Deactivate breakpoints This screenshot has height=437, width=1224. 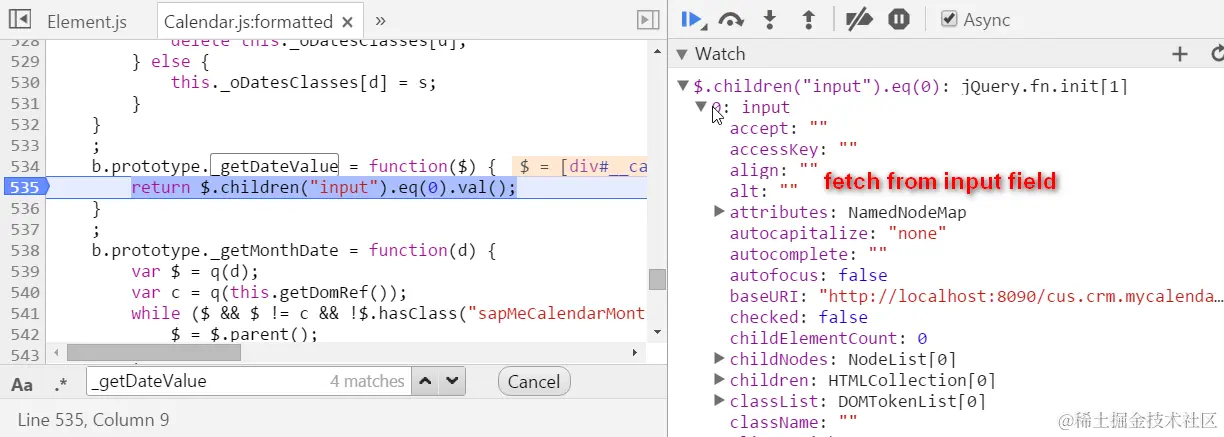pyautogui.click(x=859, y=20)
